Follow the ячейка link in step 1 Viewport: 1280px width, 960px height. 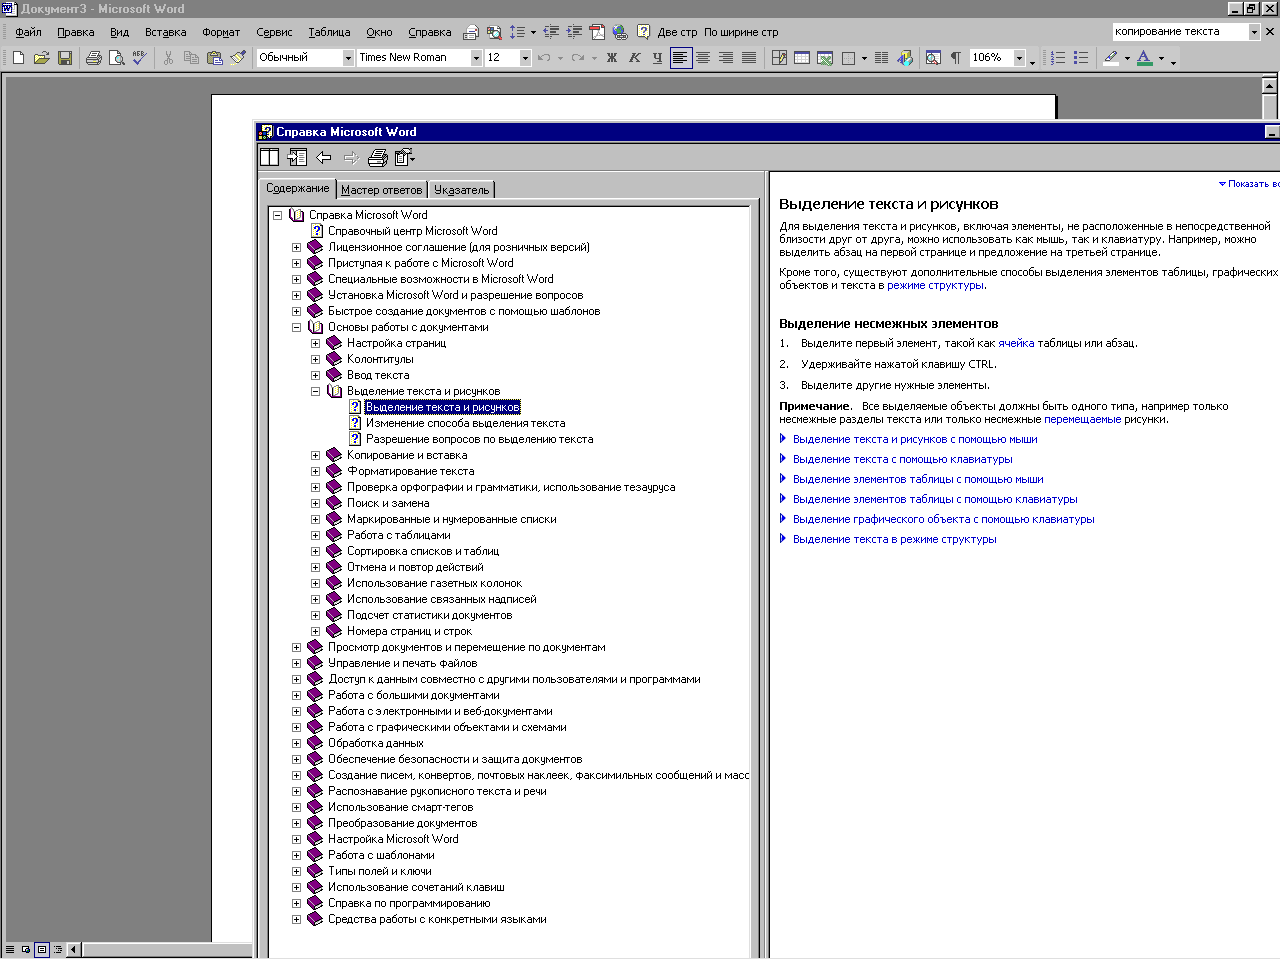pyautogui.click(x=1016, y=343)
